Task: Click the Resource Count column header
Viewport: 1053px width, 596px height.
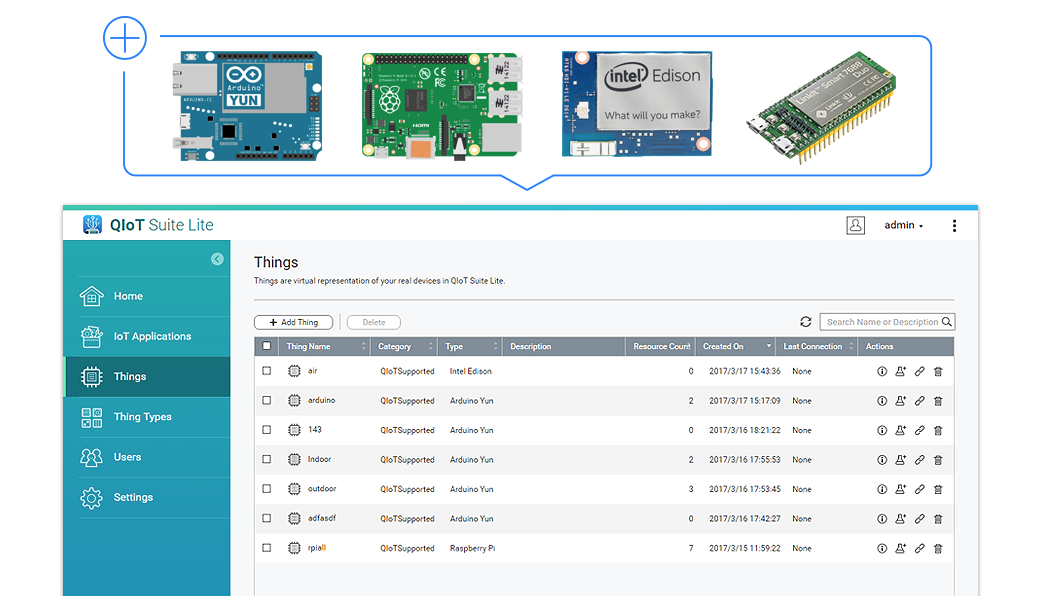Action: 661,347
